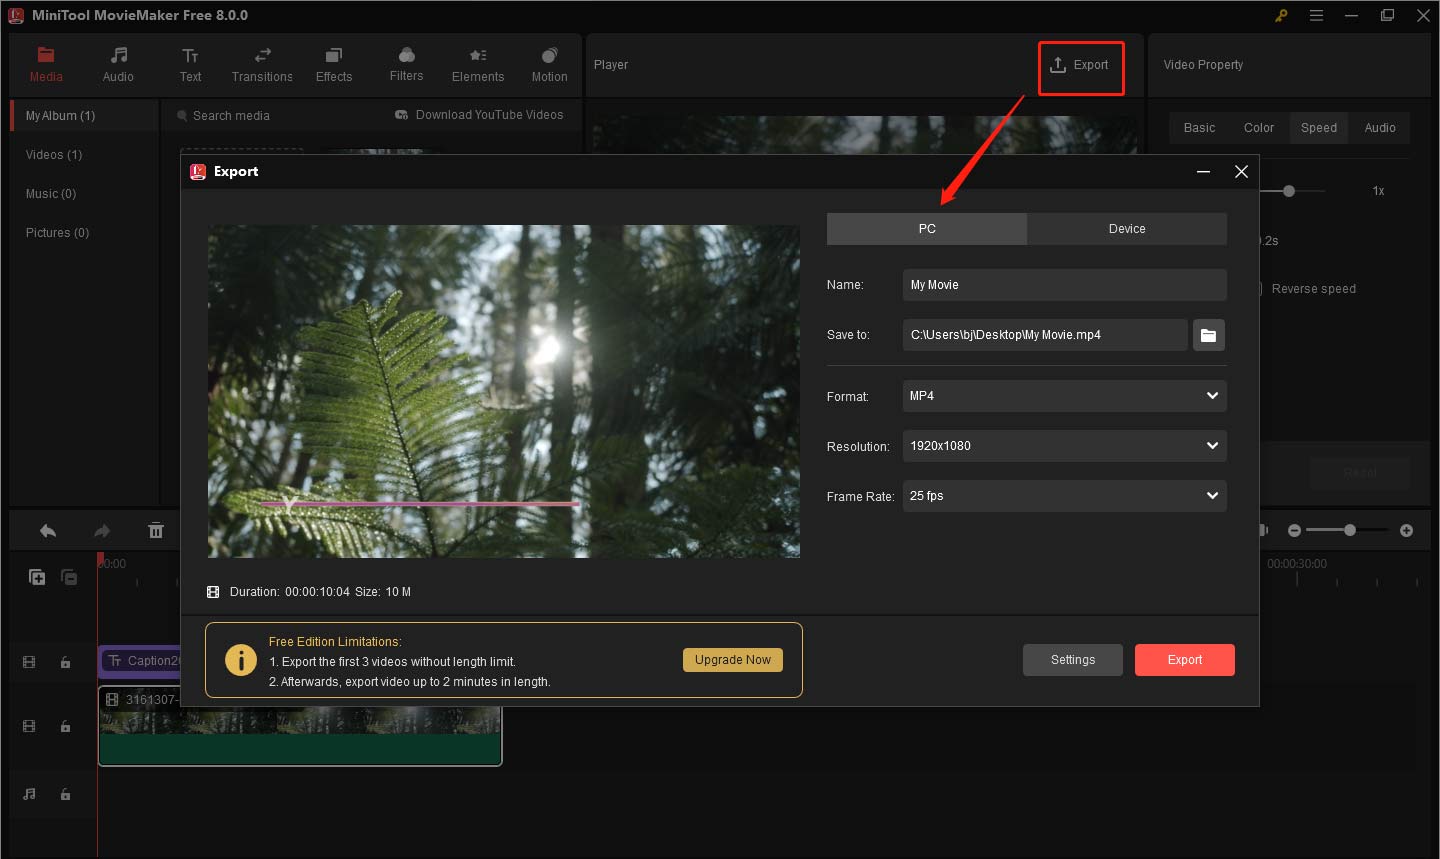Close the Export dialog

1241,172
